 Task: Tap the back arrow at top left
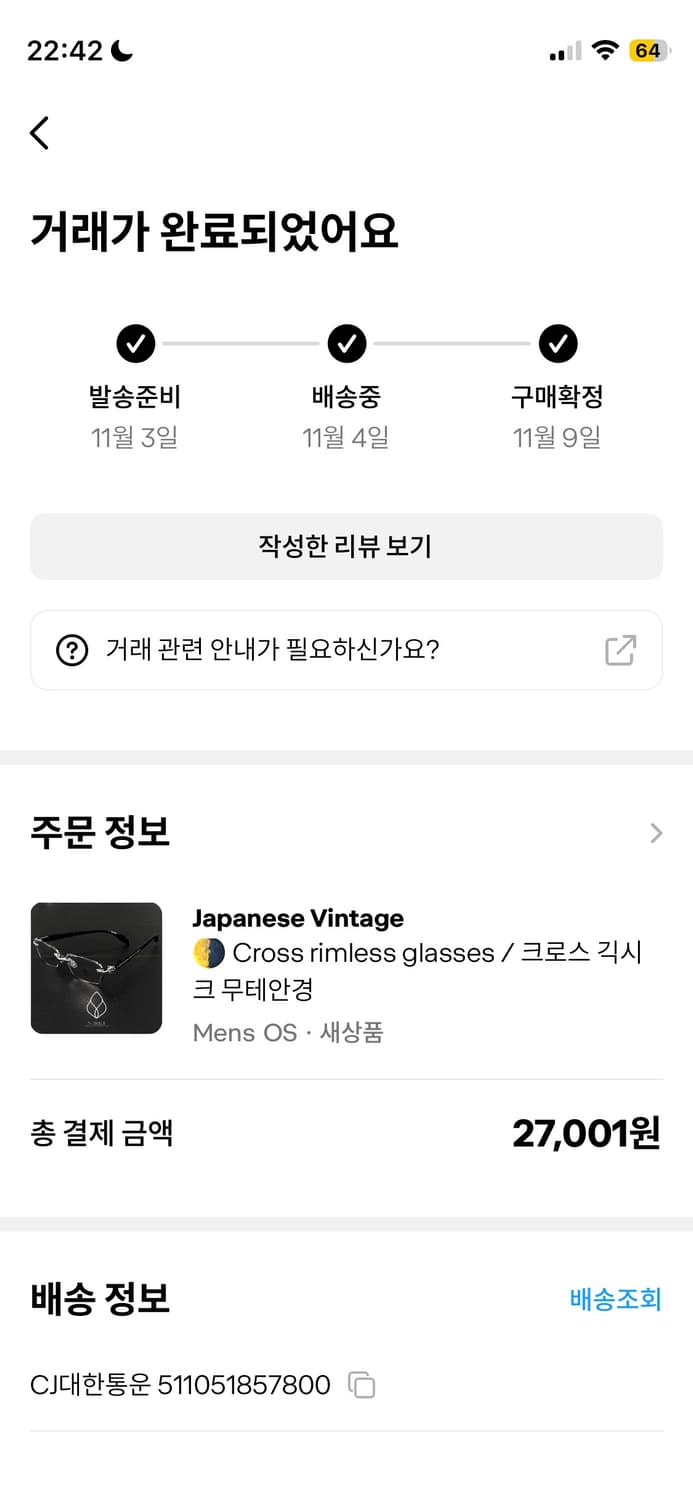click(39, 132)
